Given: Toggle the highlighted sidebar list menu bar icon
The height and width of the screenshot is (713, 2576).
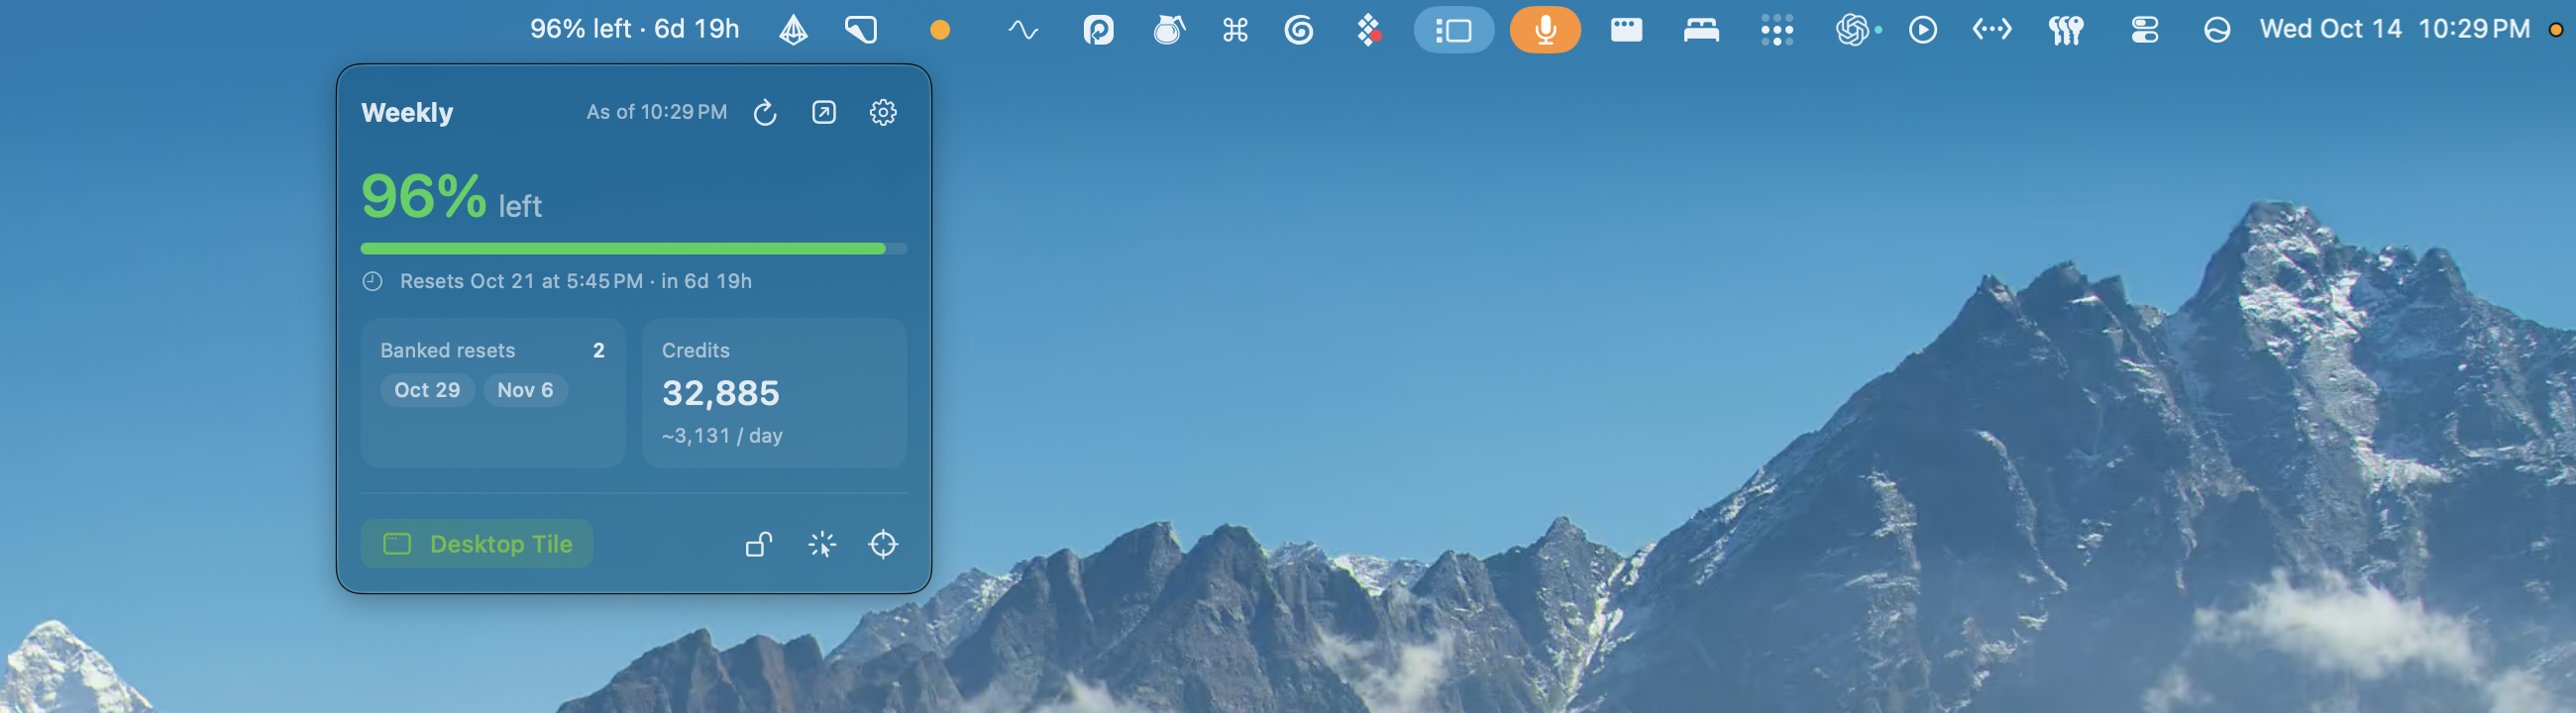Looking at the screenshot, I should (x=1453, y=30).
